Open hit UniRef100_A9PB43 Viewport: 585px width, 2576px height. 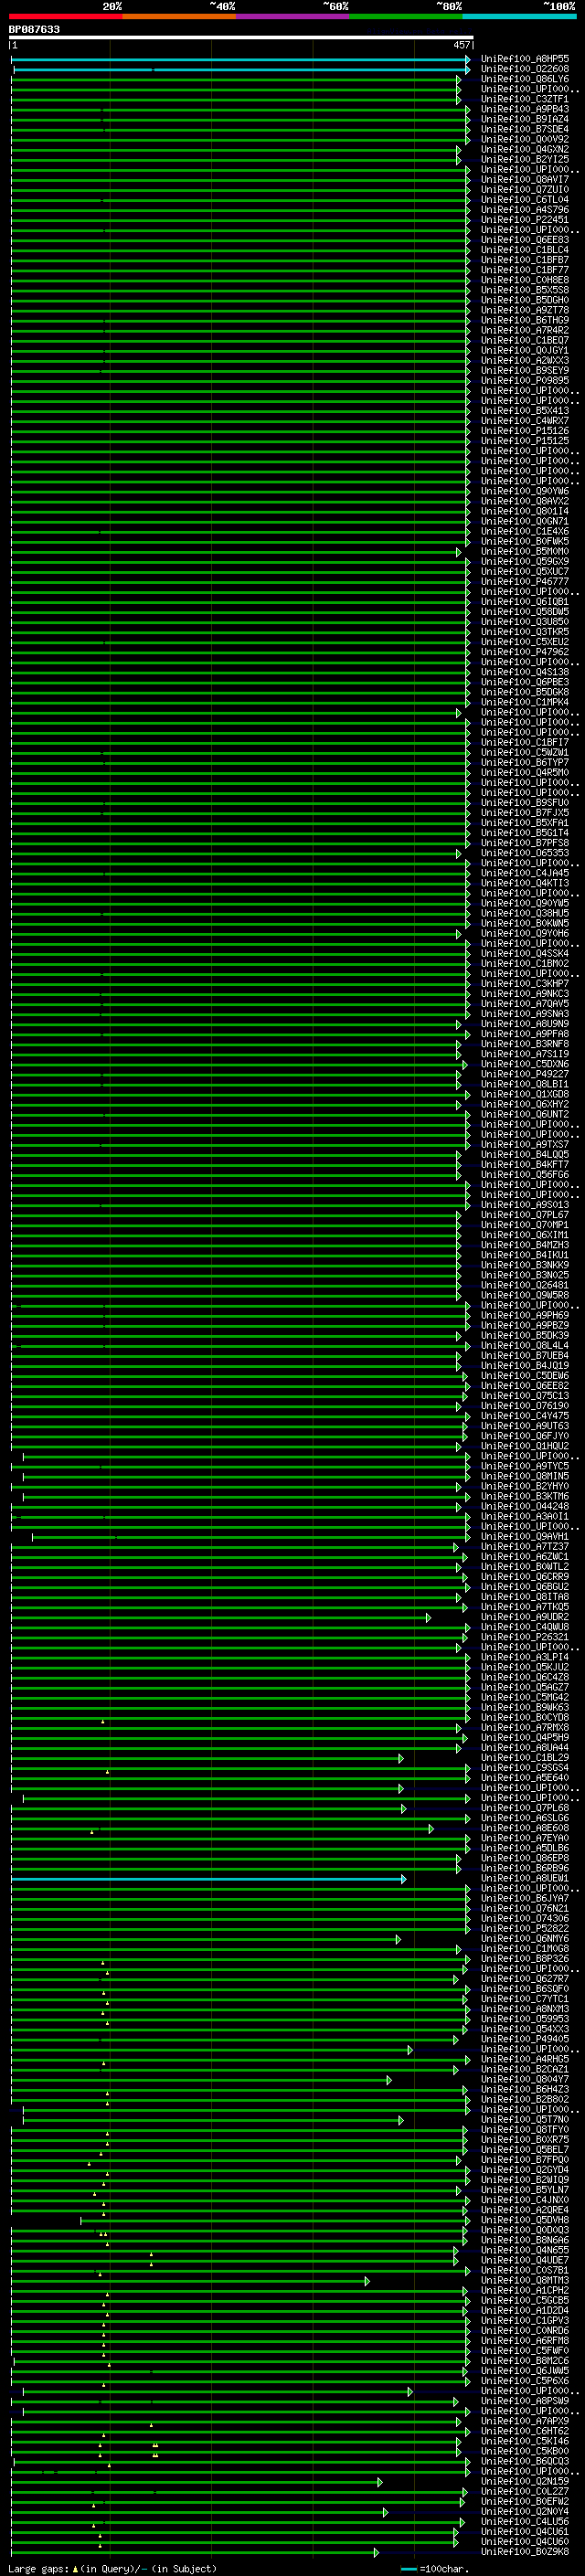pos(525,109)
